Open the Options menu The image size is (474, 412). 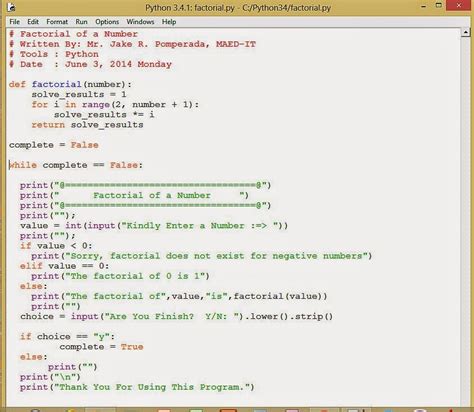coord(107,22)
